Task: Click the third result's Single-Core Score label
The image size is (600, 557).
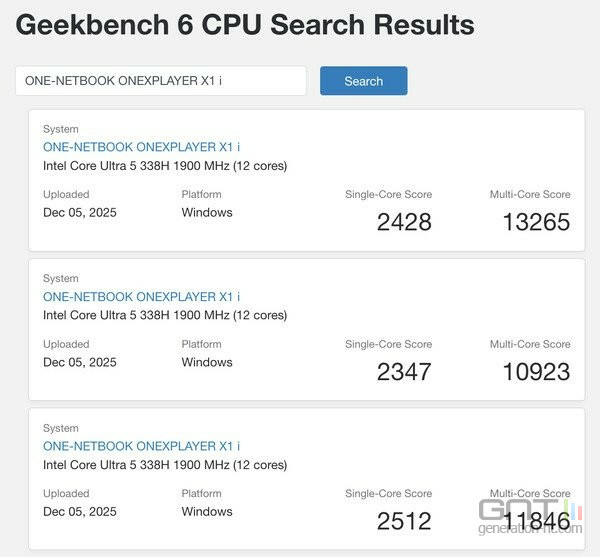Action: click(x=388, y=493)
